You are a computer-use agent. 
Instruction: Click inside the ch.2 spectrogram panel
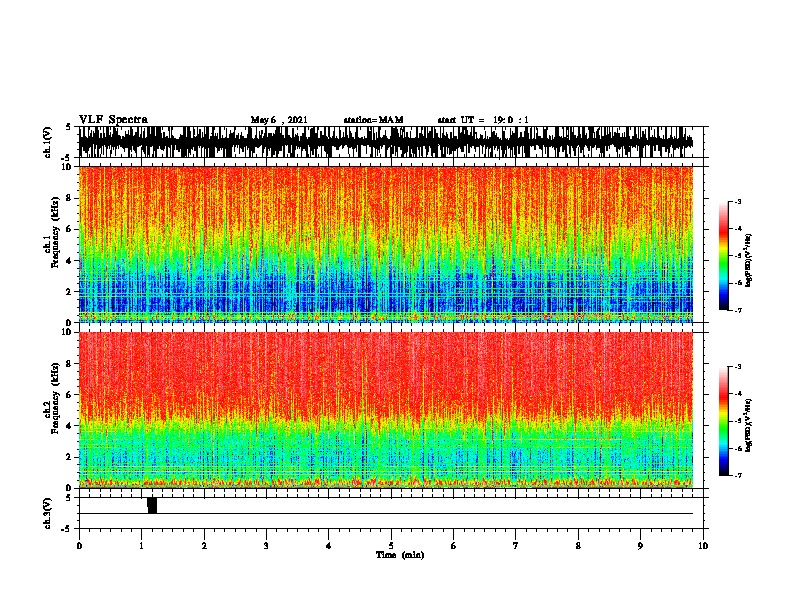(386, 410)
